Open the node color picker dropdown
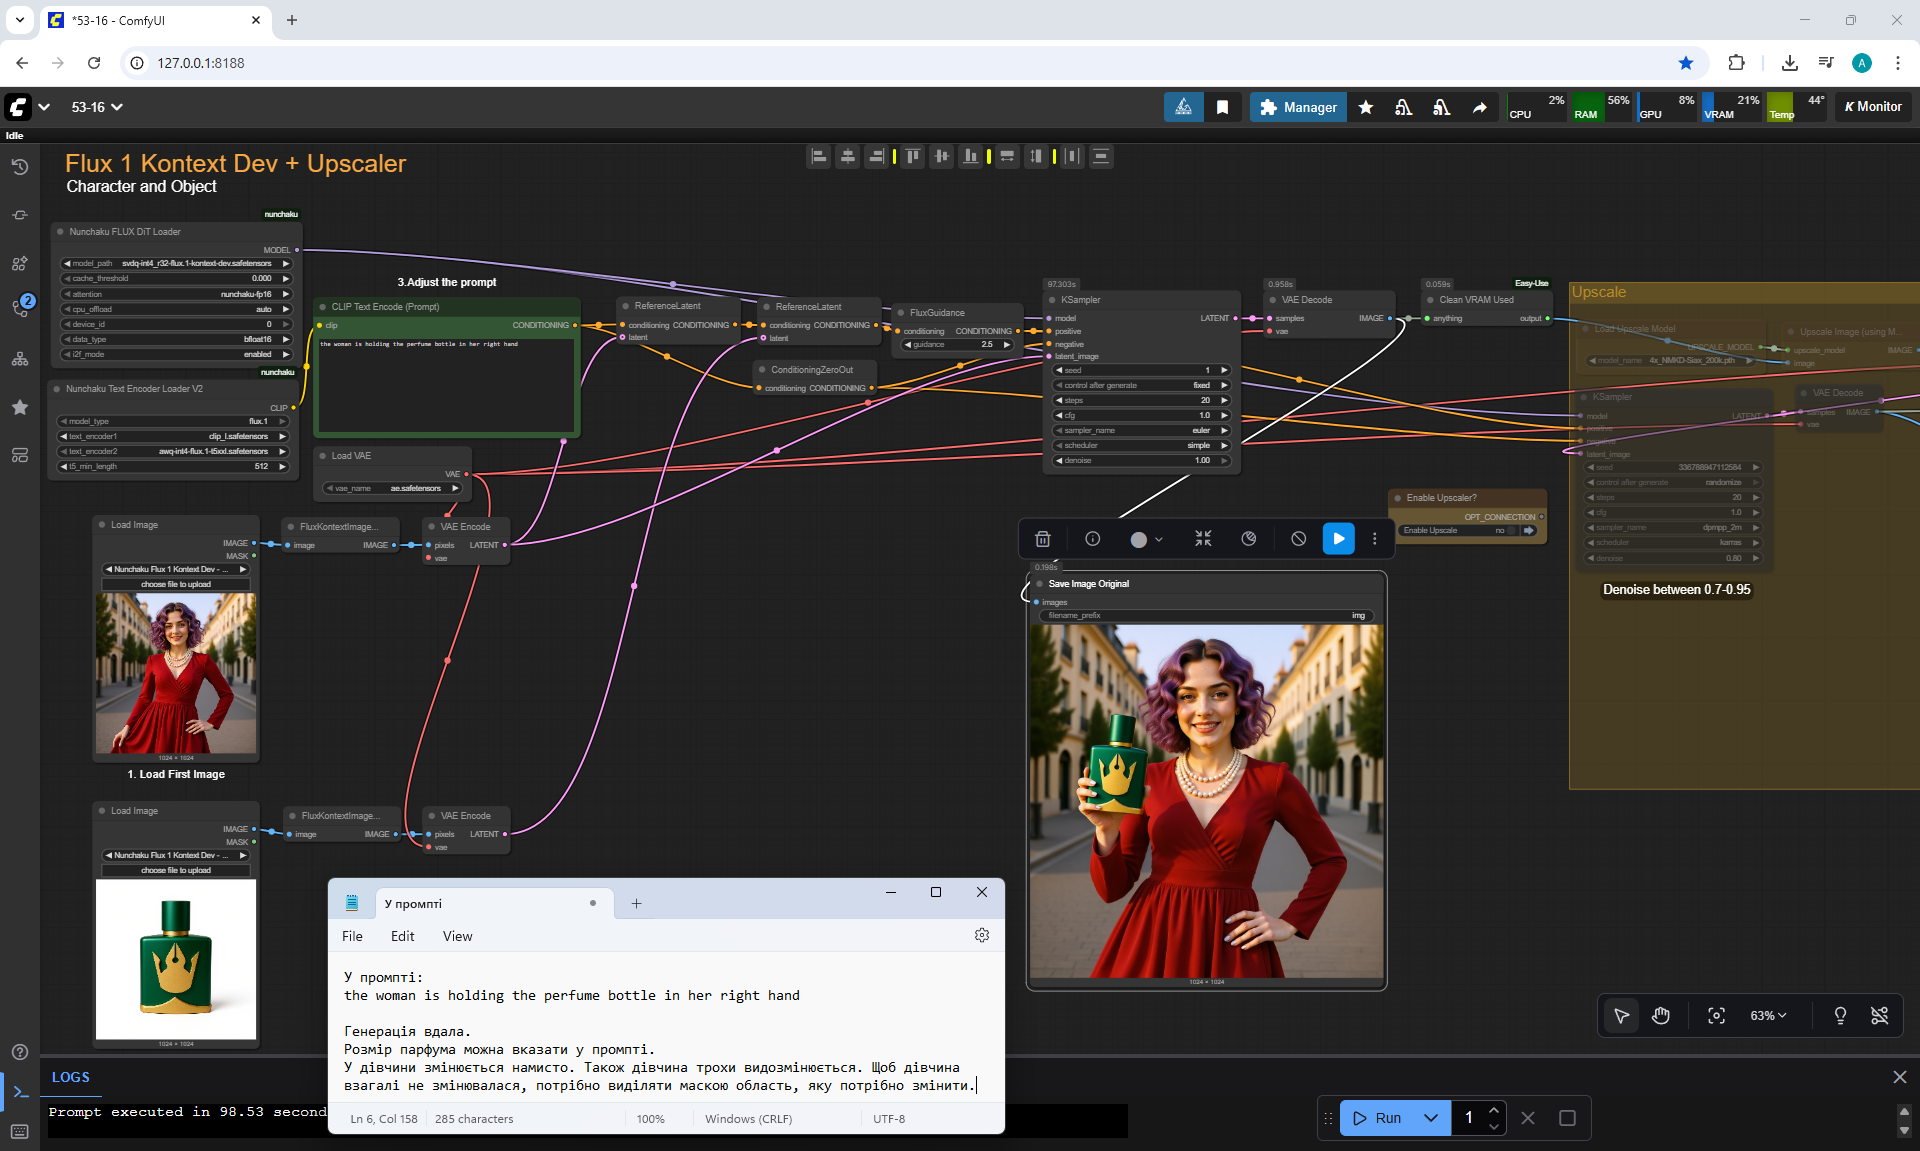 click(1159, 539)
